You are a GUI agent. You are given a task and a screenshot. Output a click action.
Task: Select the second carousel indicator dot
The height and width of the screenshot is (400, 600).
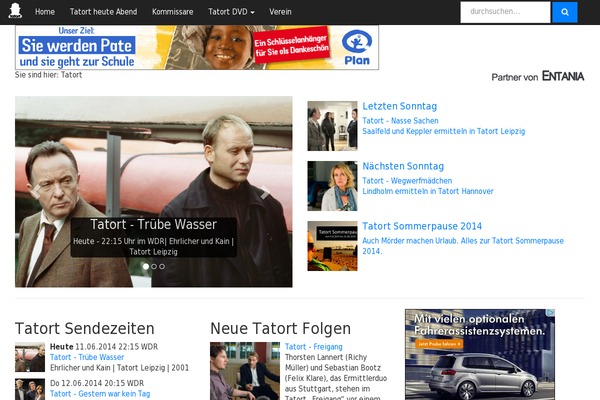[x=154, y=266]
